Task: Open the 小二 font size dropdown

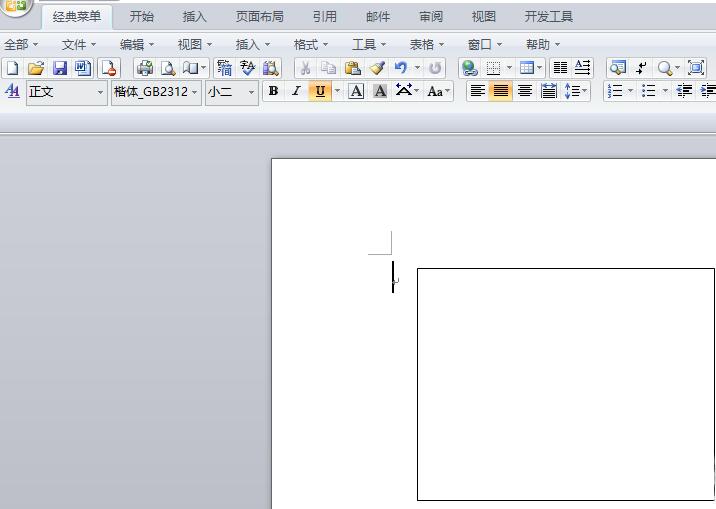Action: (x=251, y=92)
